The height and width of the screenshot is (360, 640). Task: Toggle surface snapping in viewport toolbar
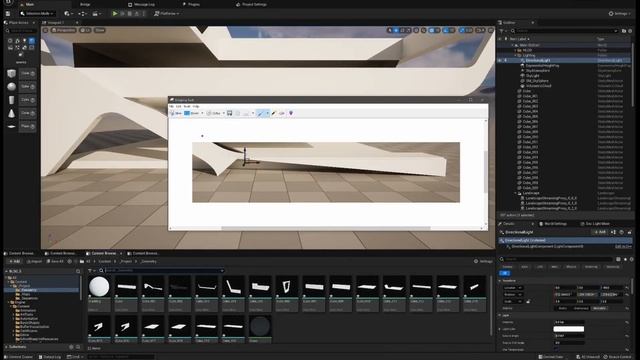424,30
